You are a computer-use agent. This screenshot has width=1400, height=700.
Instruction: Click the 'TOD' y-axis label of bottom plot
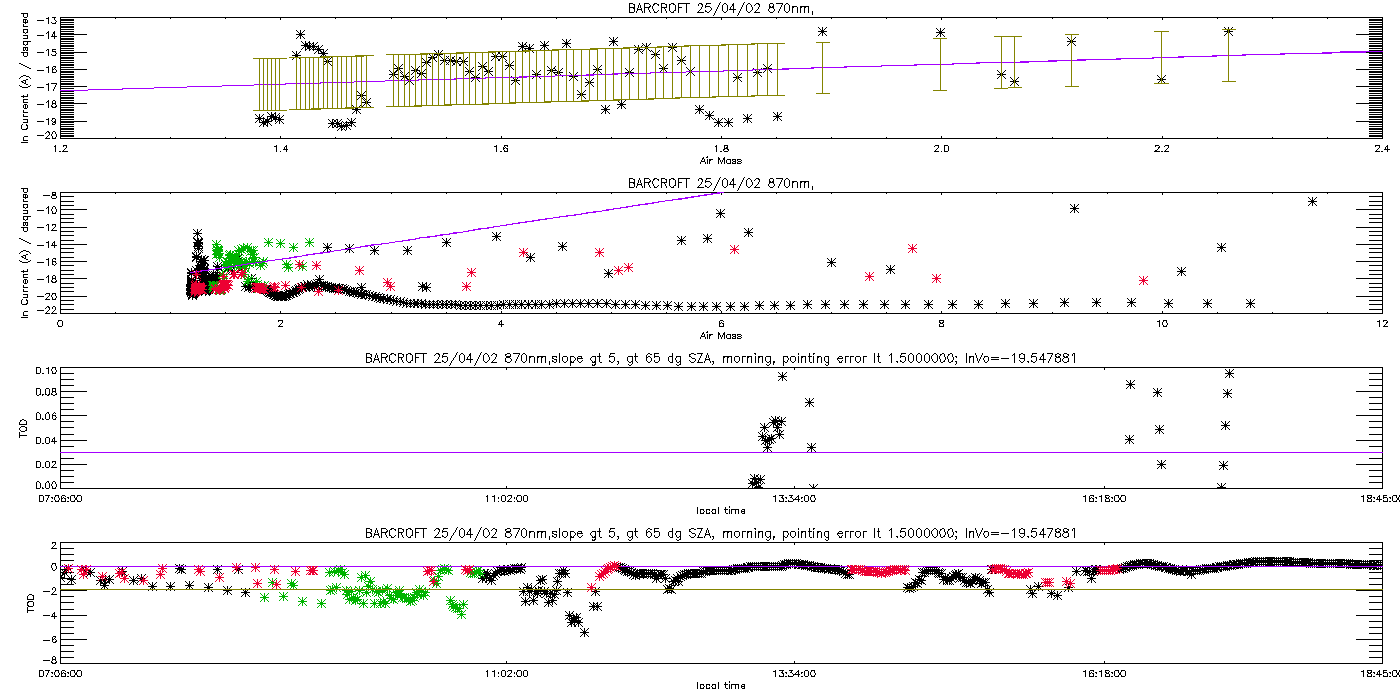26,603
